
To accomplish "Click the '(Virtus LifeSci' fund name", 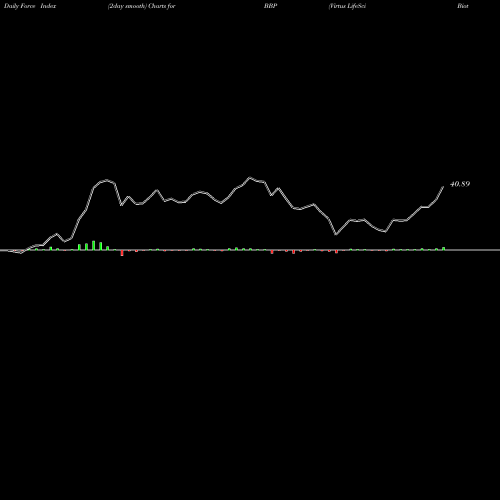I will tap(347, 6).
